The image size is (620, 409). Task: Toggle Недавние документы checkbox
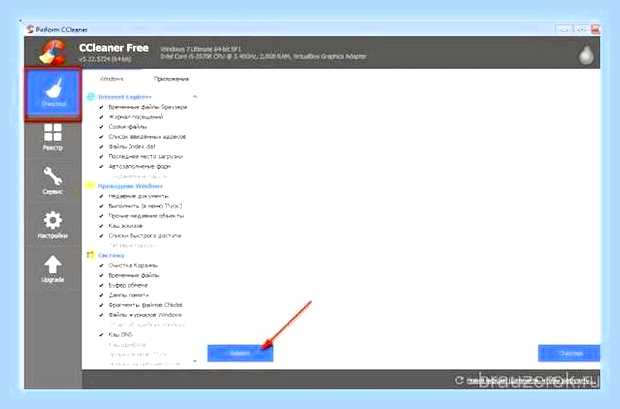[101, 196]
